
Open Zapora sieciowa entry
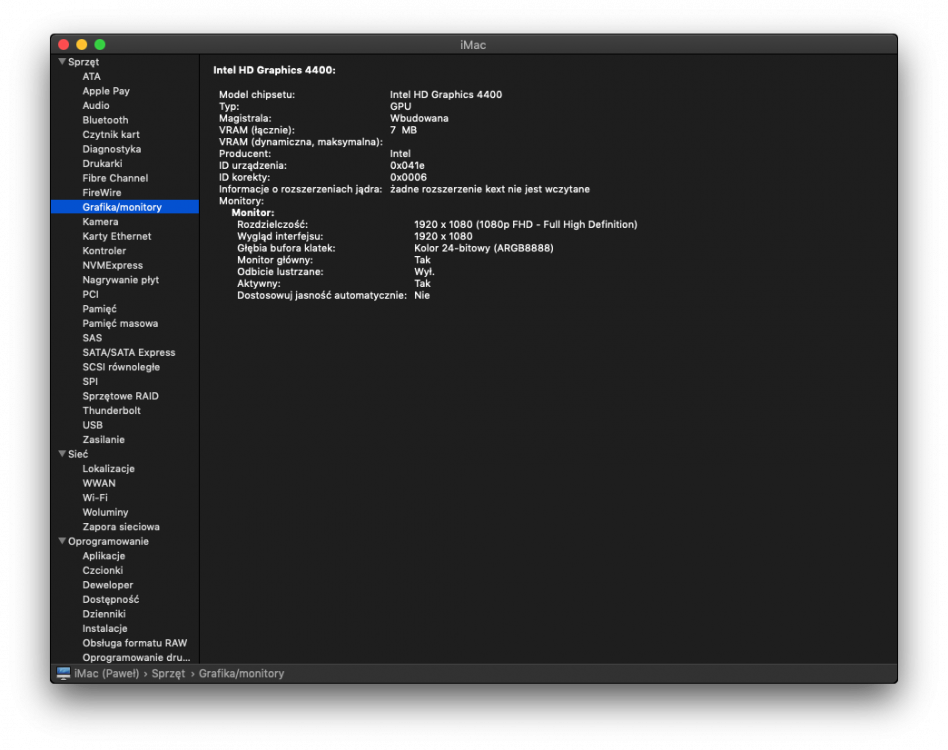121,526
